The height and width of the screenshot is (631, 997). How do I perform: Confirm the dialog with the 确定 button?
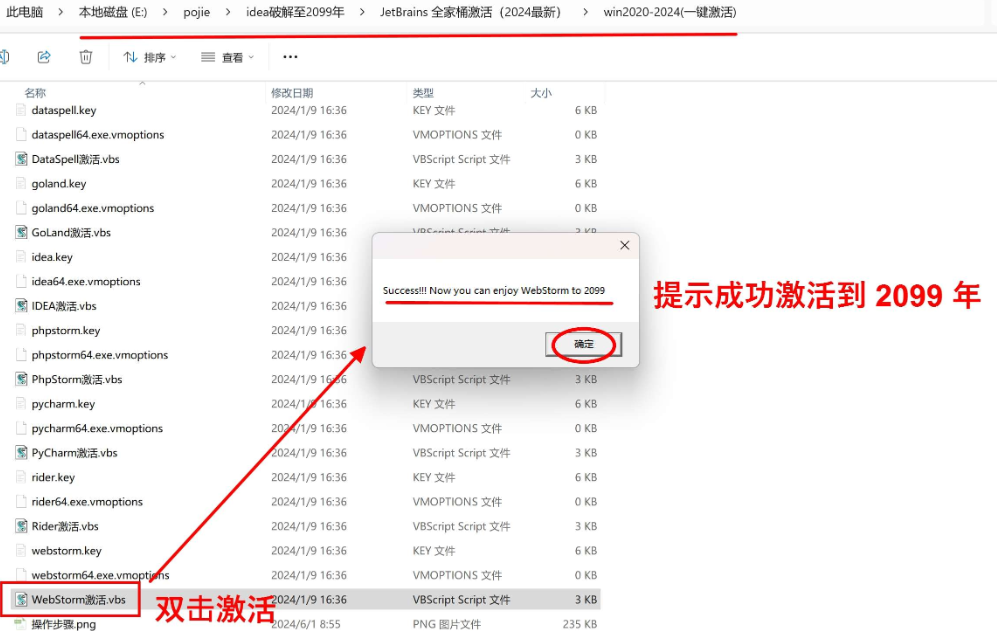point(583,344)
